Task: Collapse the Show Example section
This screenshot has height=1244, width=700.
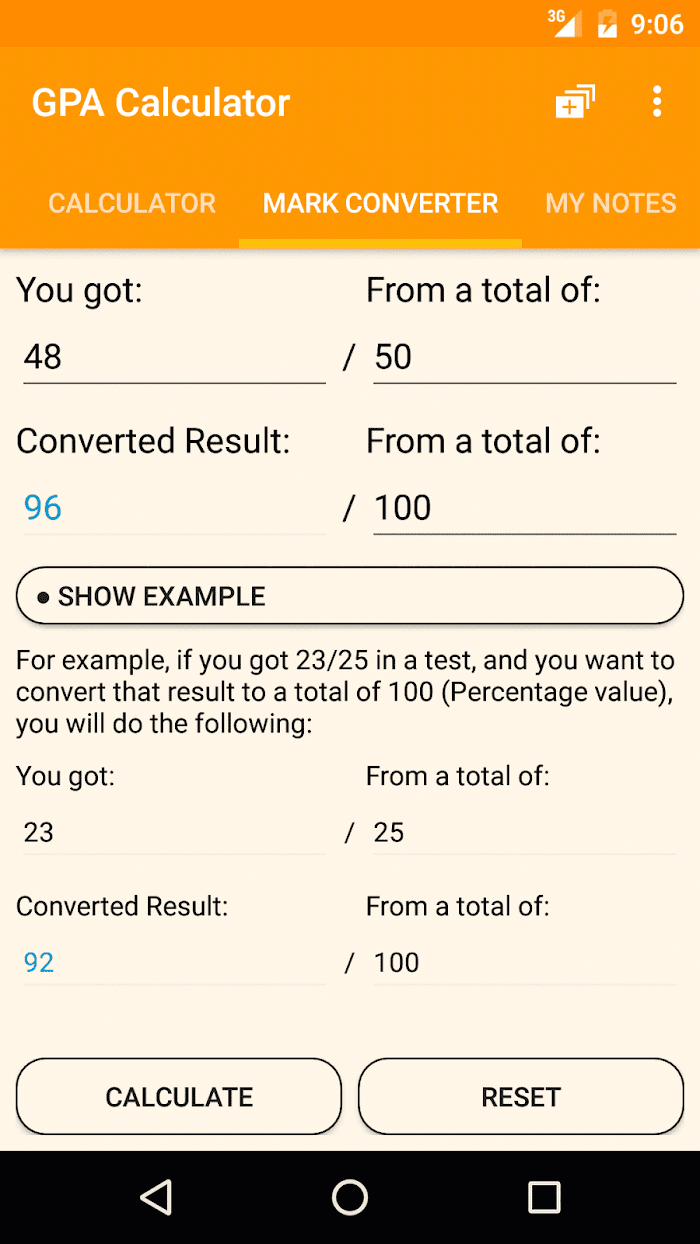Action: [350, 597]
